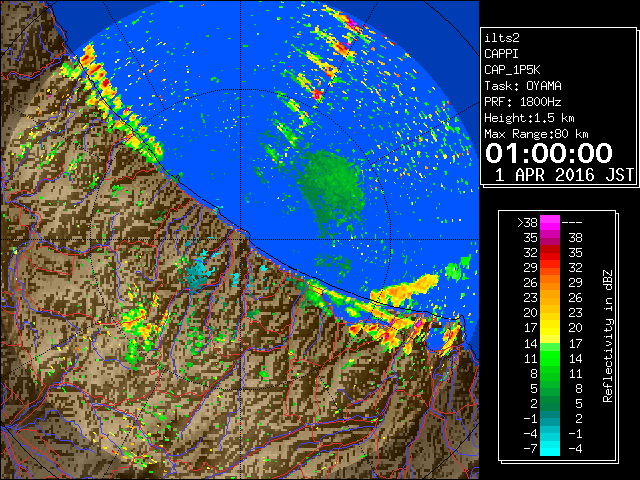Pick the bright green 11–14 dBZ swatch

click(550, 358)
